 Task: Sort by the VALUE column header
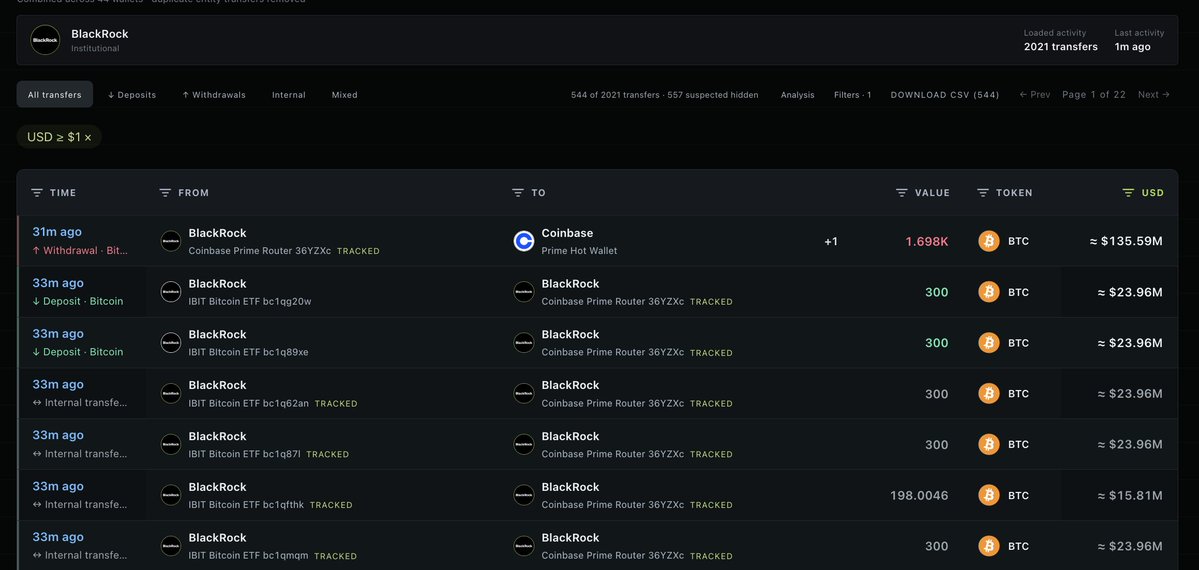[x=932, y=193]
